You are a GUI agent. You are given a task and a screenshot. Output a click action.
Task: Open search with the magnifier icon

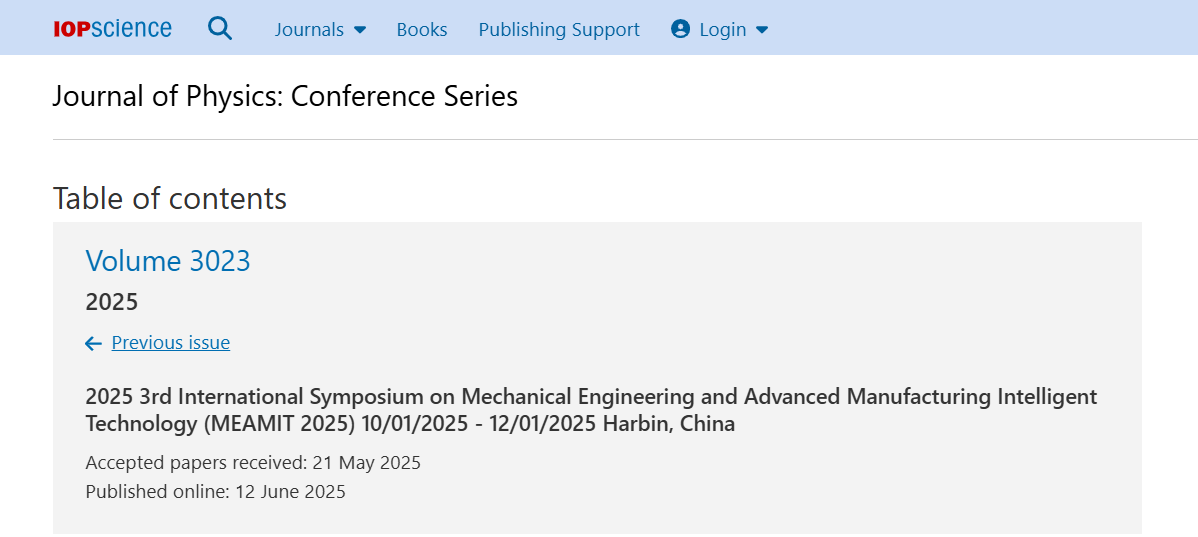coord(220,29)
